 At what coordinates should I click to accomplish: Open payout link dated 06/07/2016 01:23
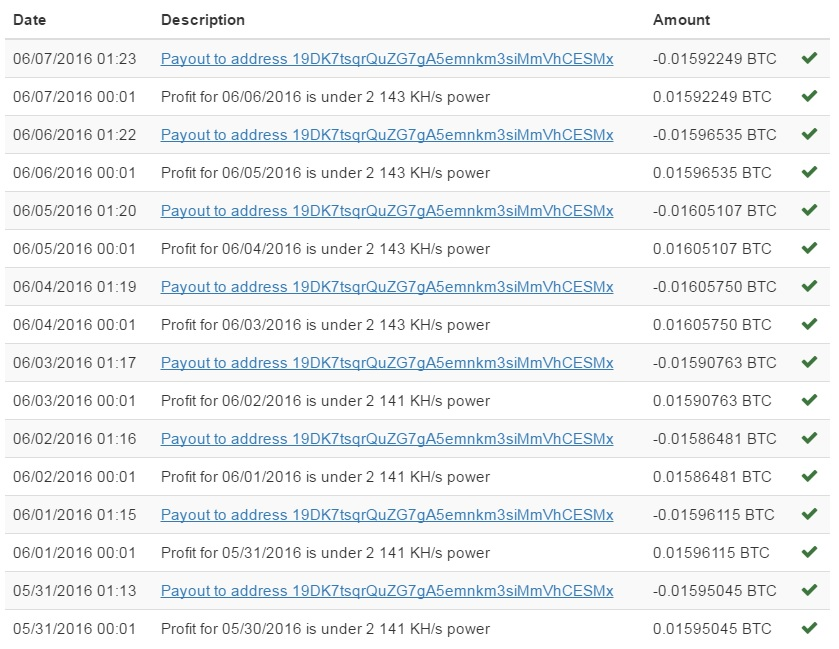coord(387,59)
